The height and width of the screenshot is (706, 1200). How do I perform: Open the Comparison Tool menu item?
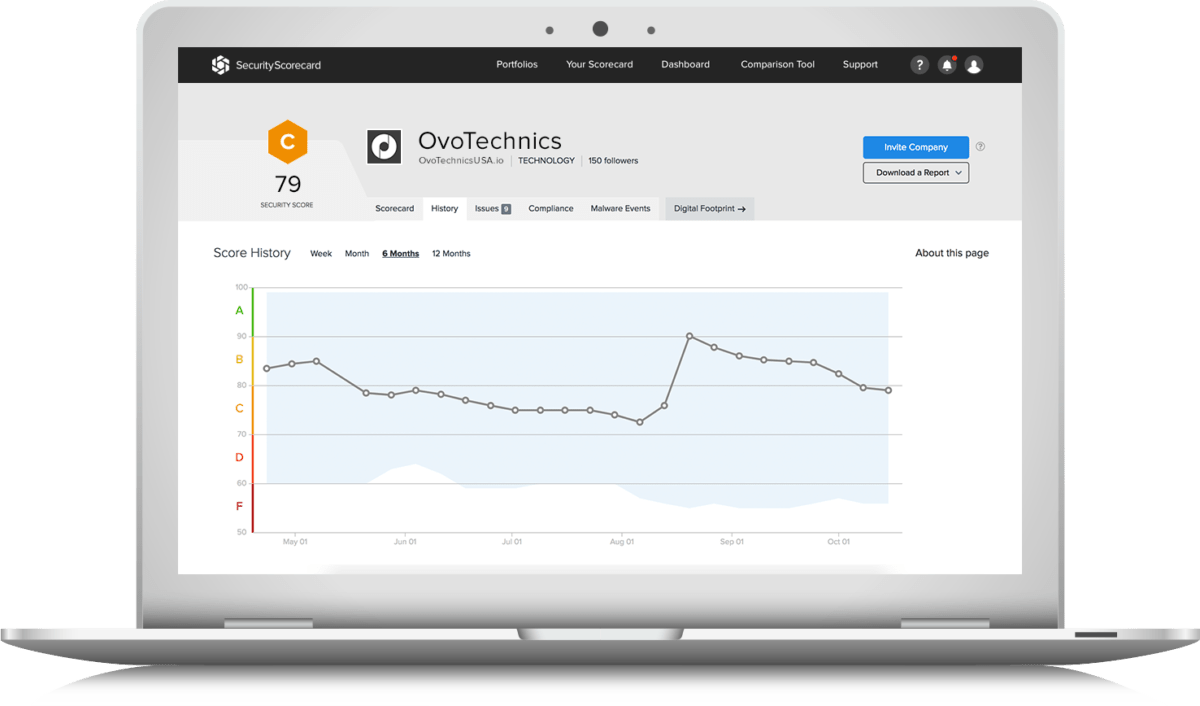coord(777,65)
